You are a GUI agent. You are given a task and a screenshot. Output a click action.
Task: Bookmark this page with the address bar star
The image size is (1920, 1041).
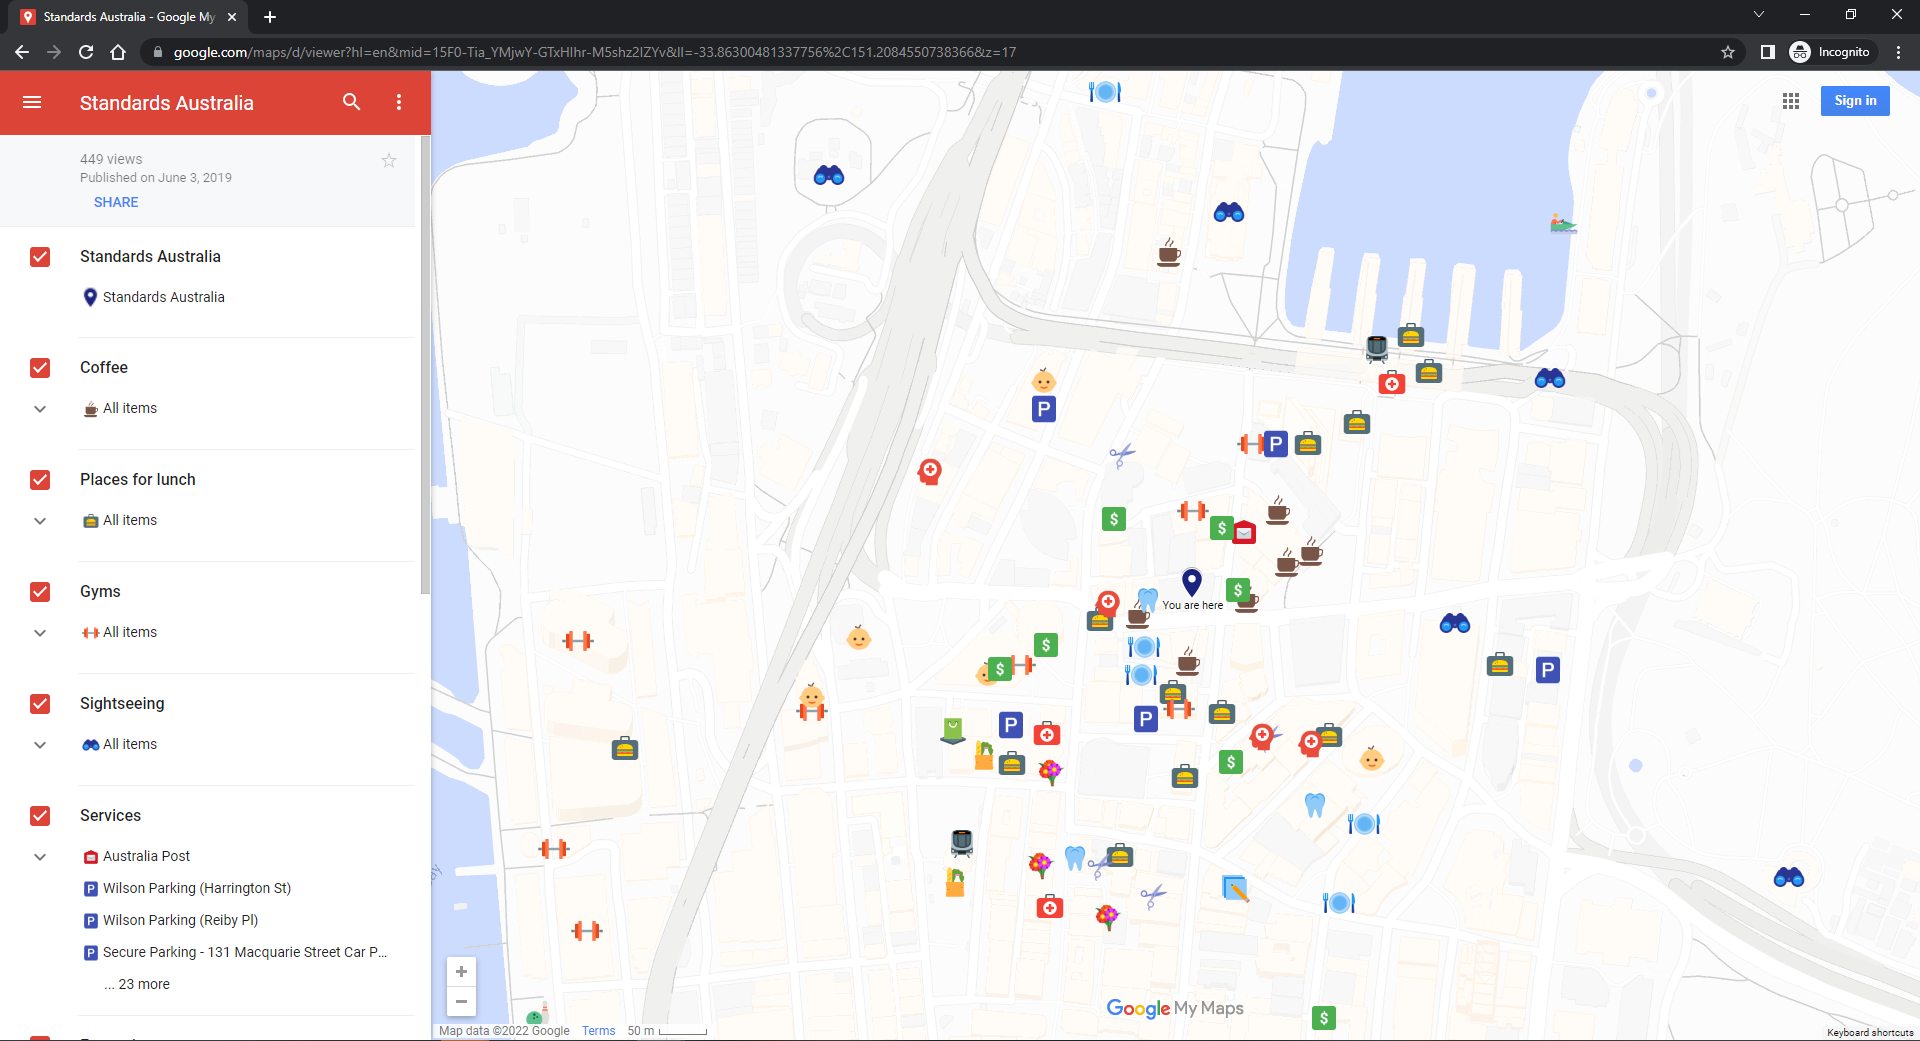click(1728, 52)
